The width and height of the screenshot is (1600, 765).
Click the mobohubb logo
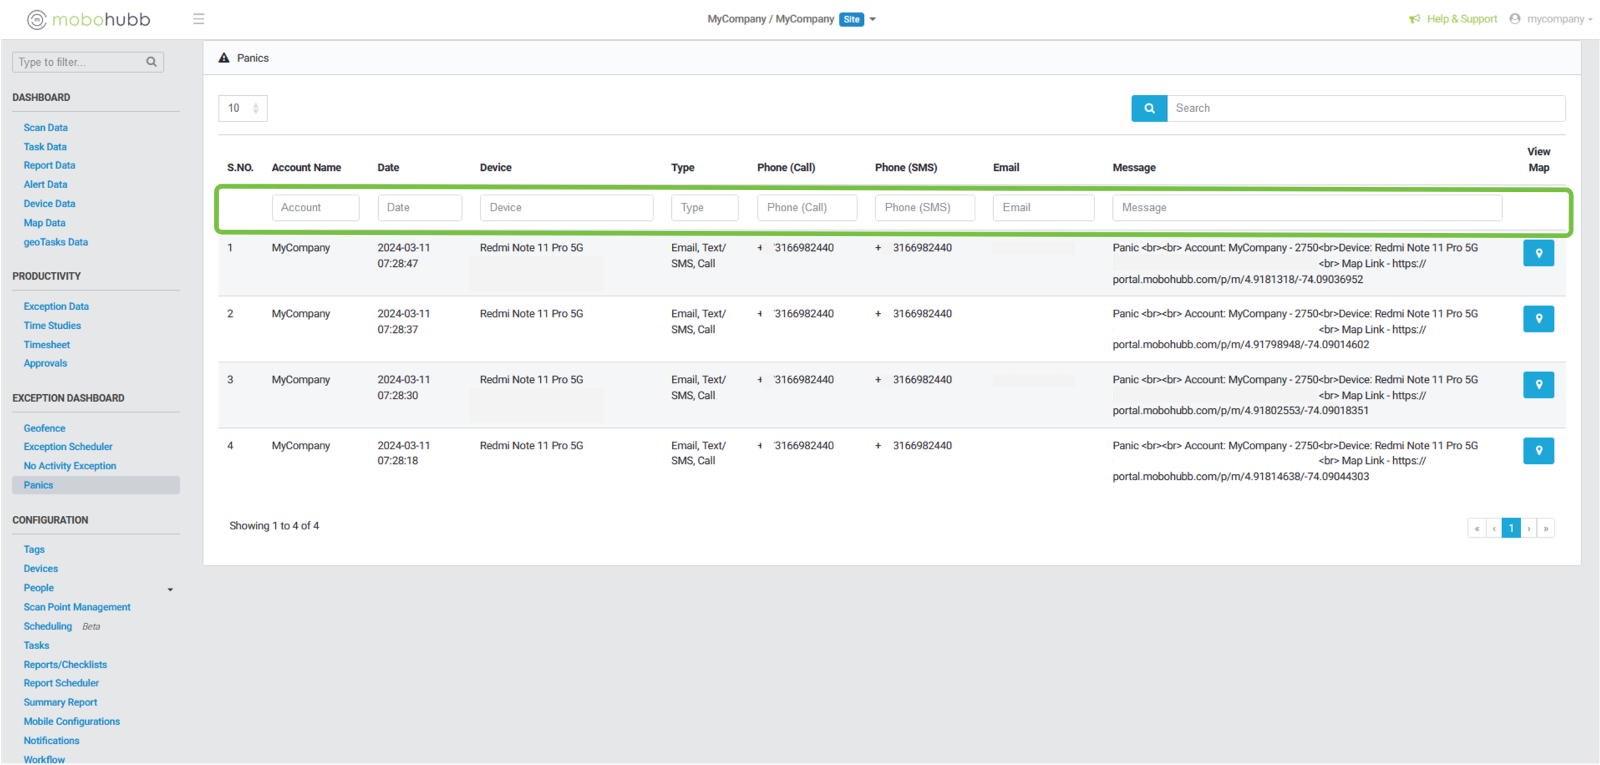point(89,19)
